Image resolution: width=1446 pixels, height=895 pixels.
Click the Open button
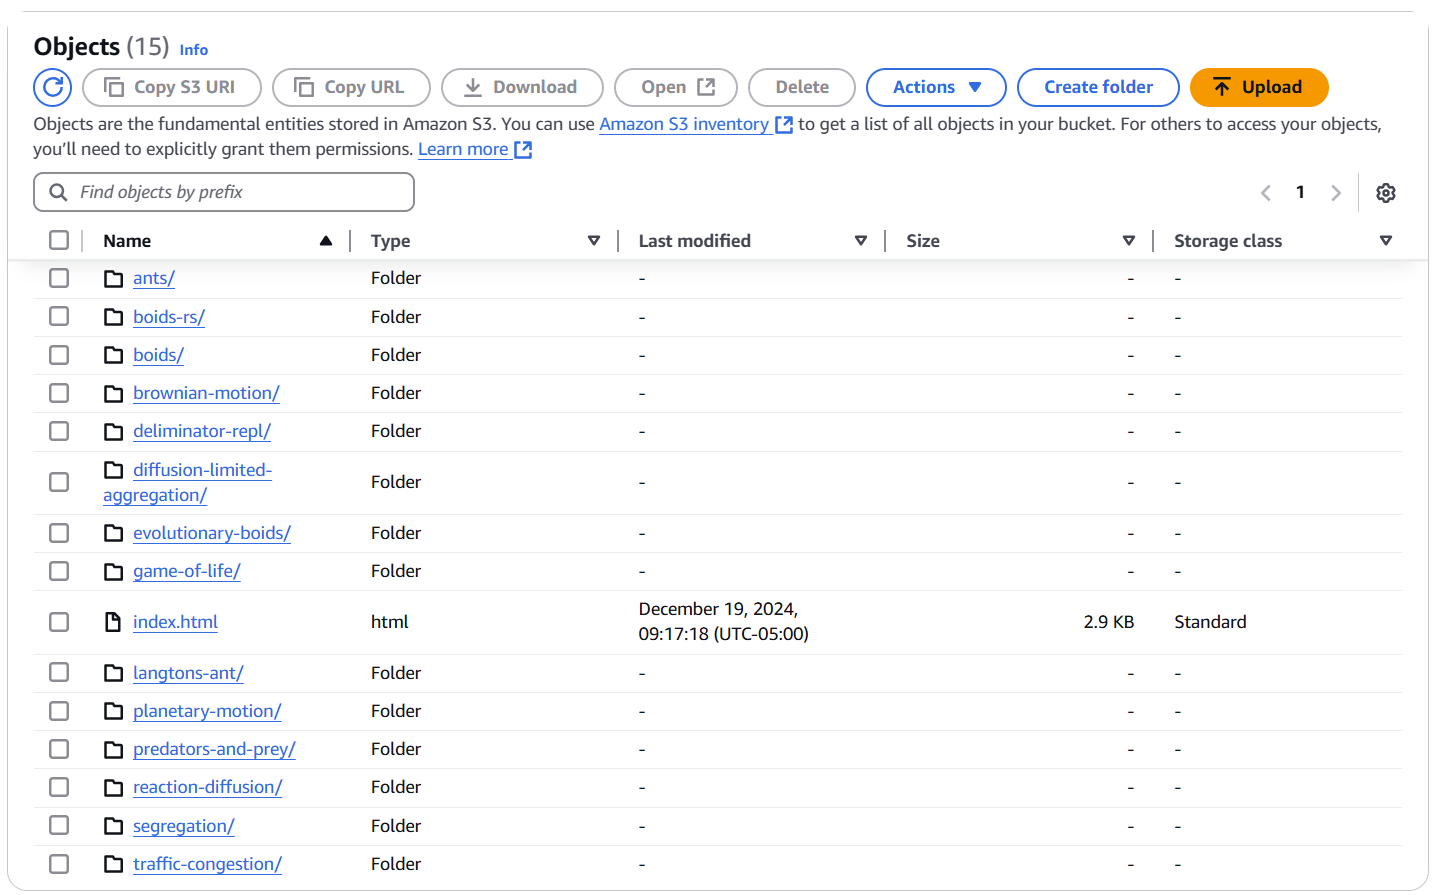click(676, 87)
